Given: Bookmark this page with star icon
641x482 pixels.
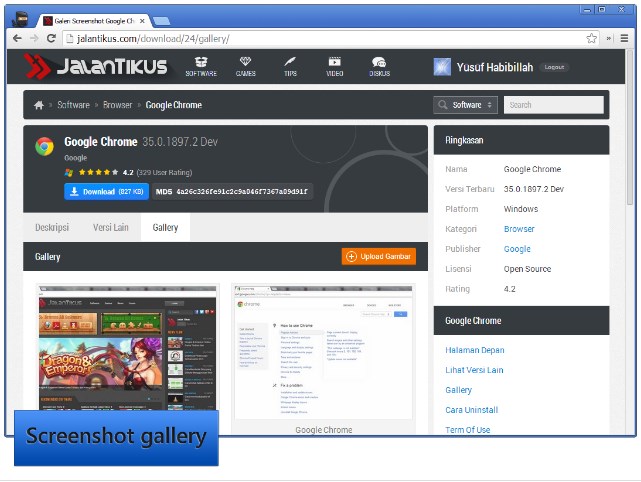Looking at the screenshot, I should [x=592, y=38].
